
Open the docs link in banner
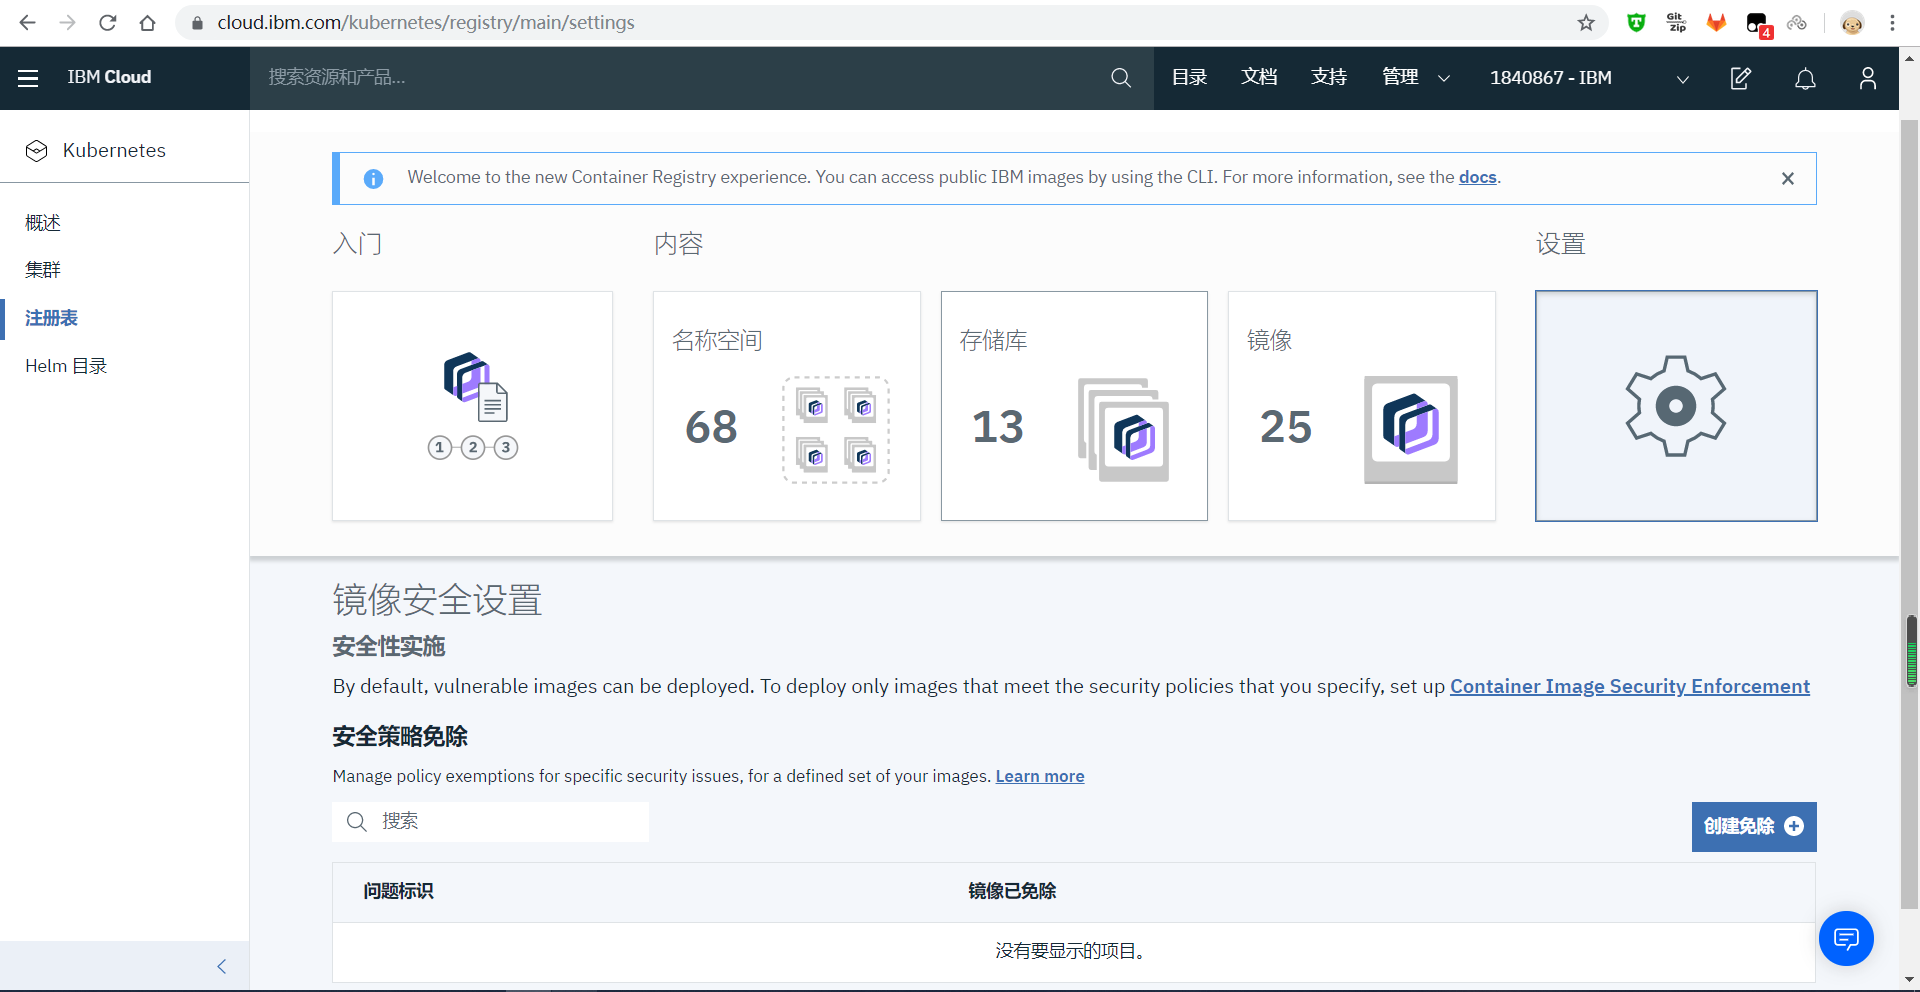coord(1477,178)
